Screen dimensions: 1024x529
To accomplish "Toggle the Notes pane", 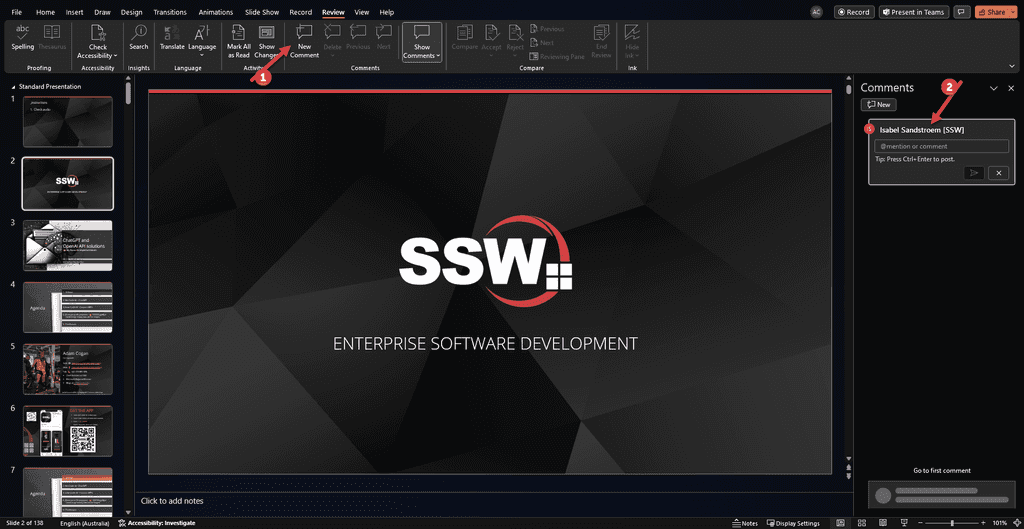I will 748,523.
